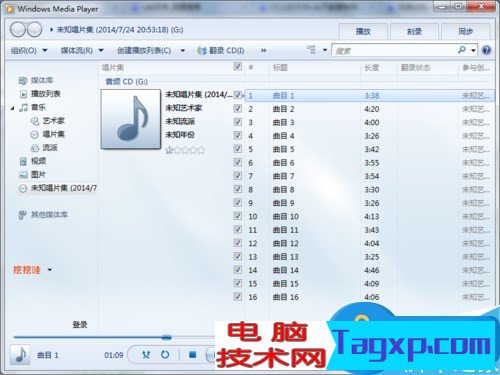The height and width of the screenshot is (375, 500).
Task: Switch to the 刻录 tab
Action: [x=414, y=32]
